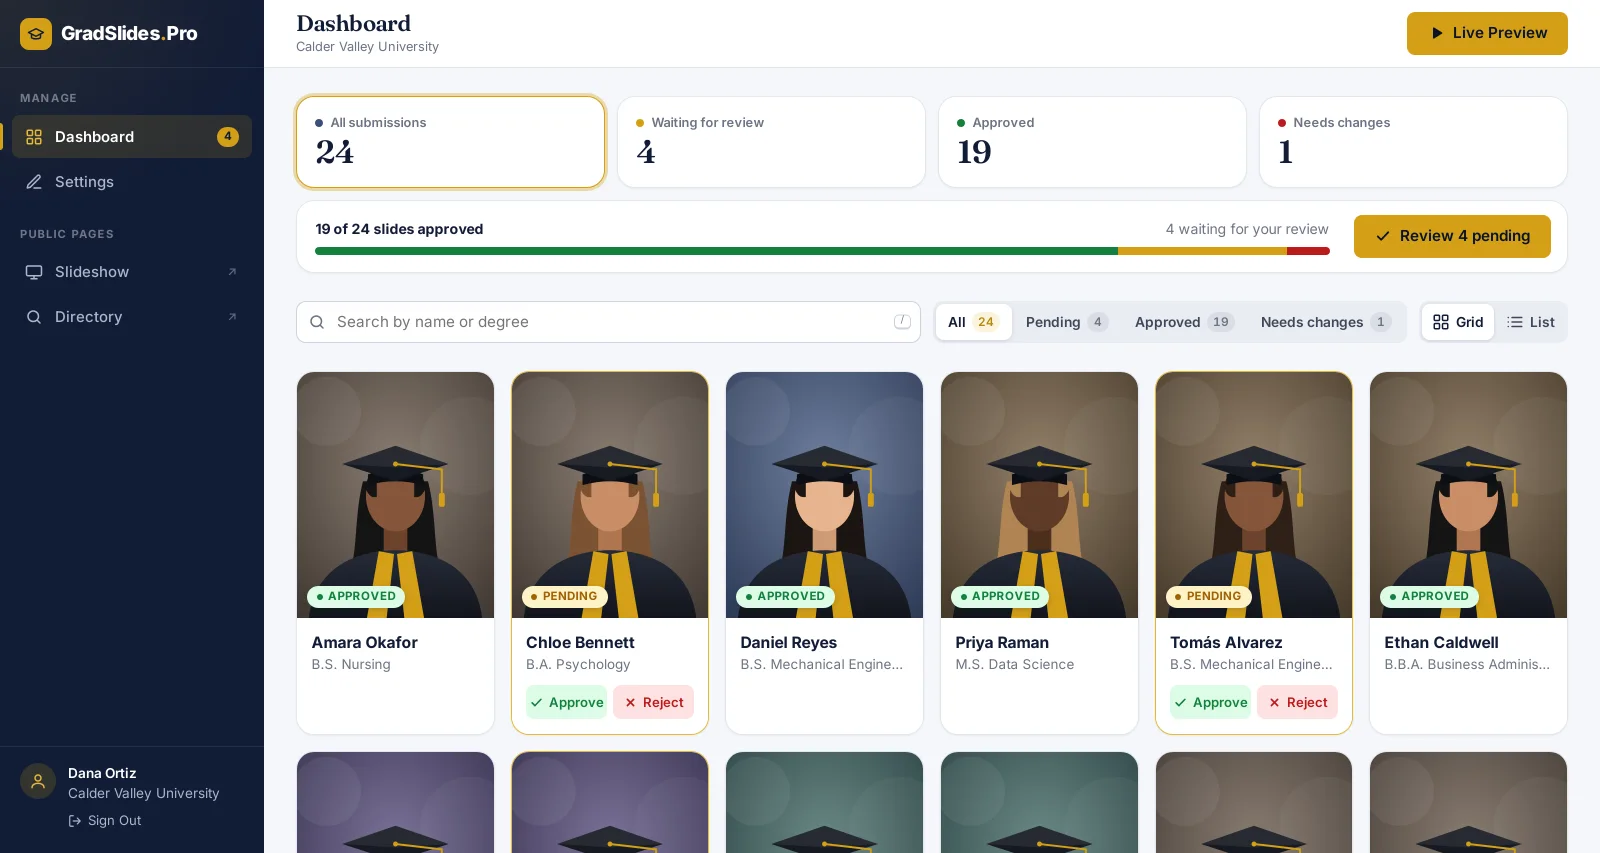Reject Chloe Bennett's slide
Viewport: 1600px width, 853px height.
[654, 702]
